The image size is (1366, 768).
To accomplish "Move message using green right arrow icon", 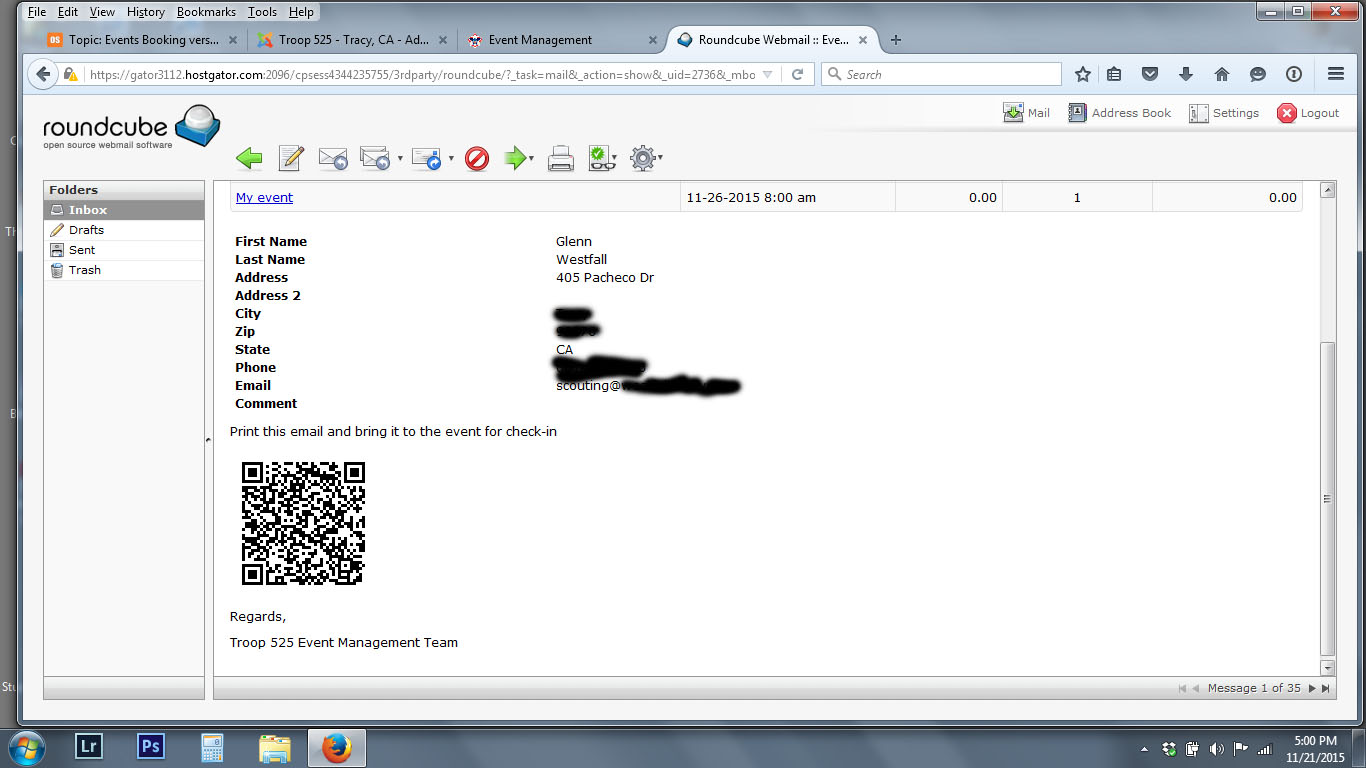I will point(515,158).
